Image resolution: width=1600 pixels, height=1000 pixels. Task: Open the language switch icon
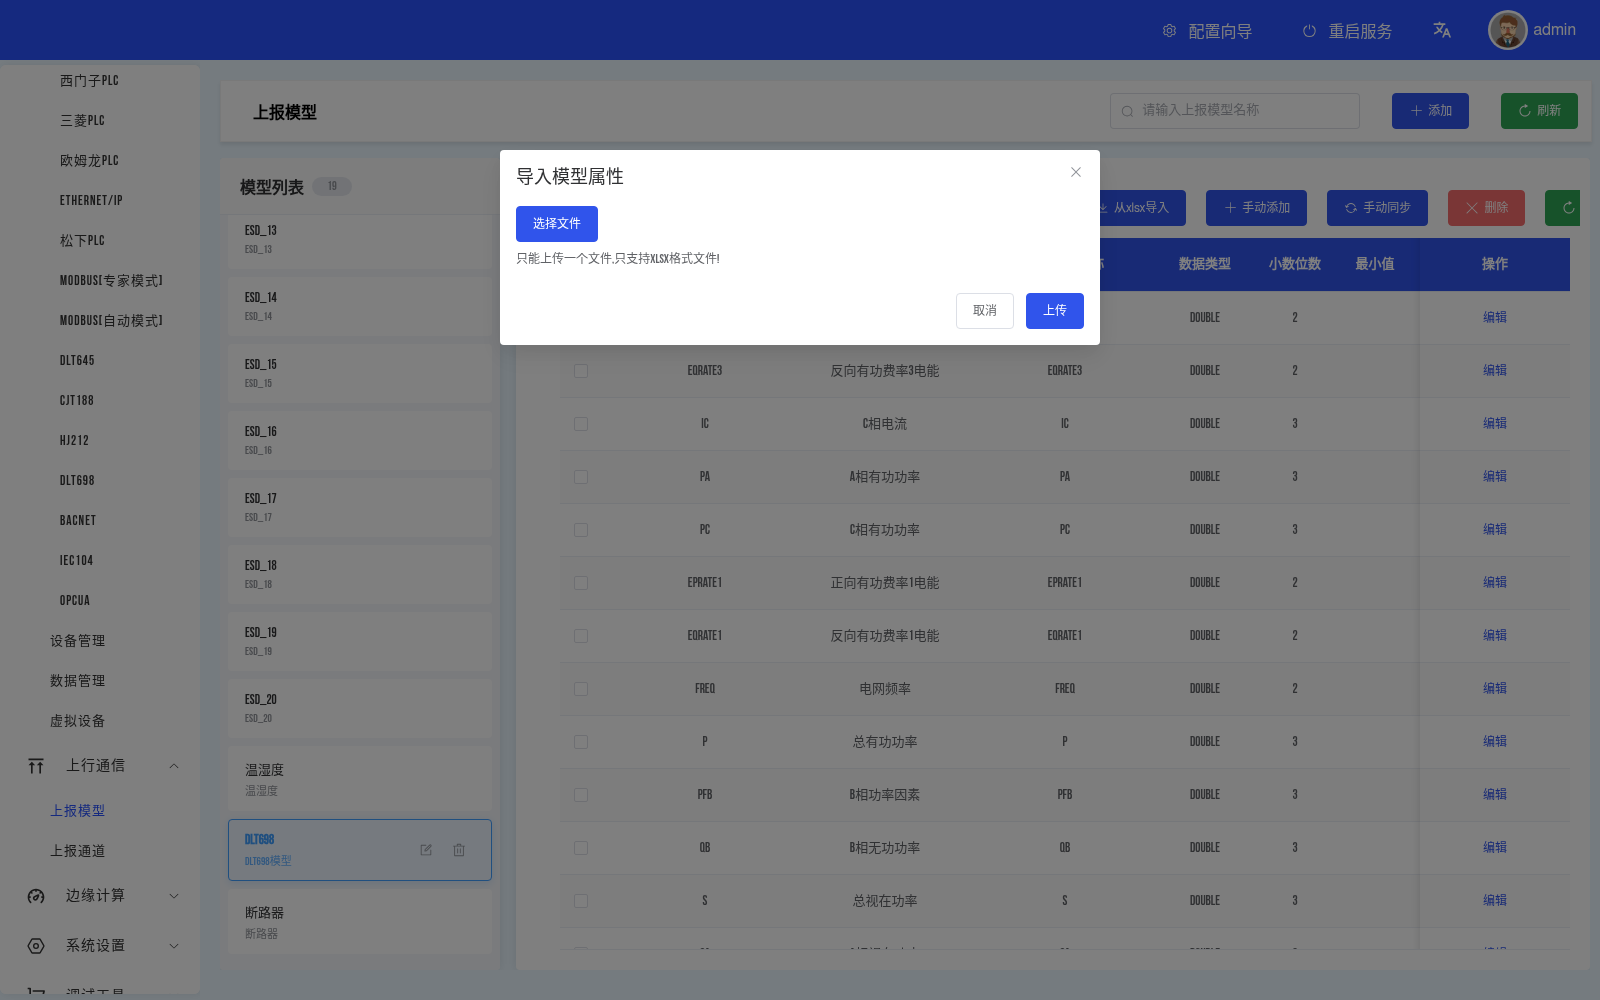click(1442, 30)
